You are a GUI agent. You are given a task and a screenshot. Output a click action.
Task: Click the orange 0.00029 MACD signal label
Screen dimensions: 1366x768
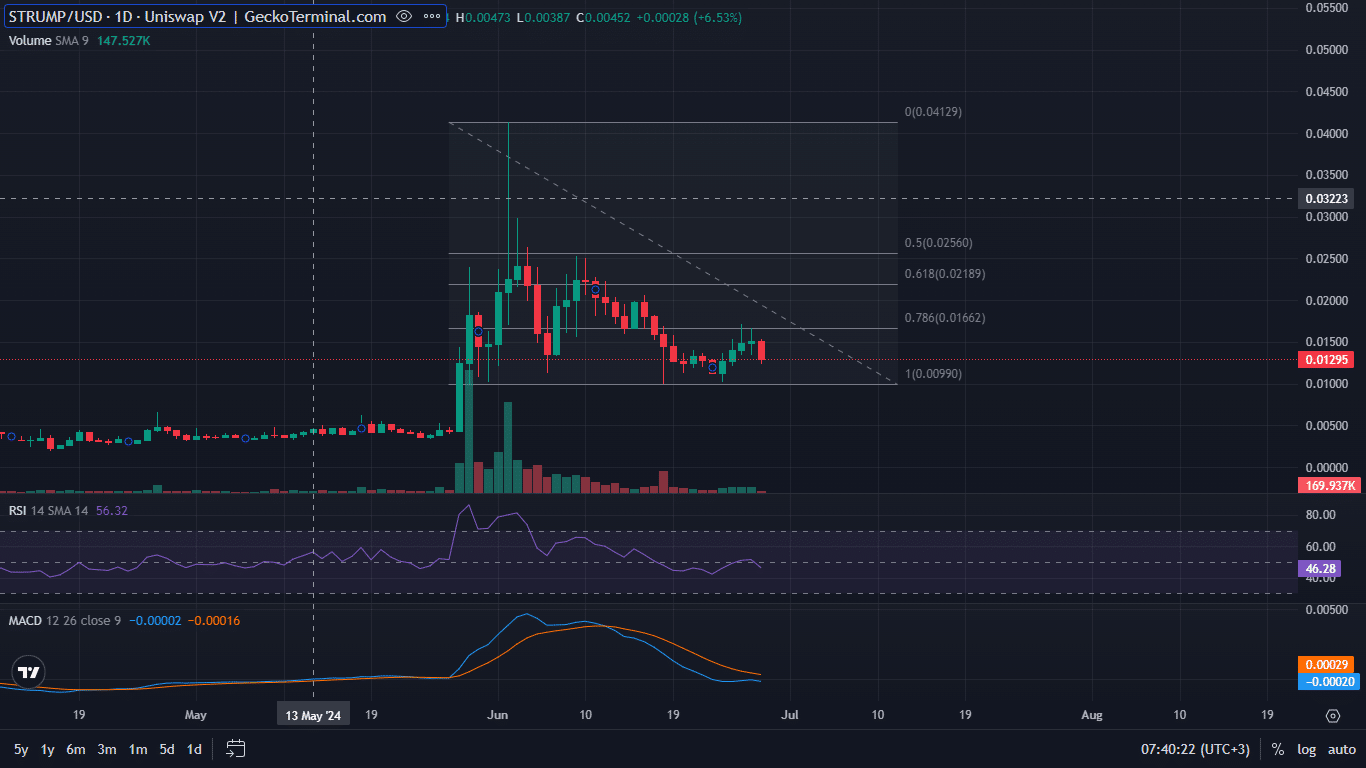click(1327, 664)
